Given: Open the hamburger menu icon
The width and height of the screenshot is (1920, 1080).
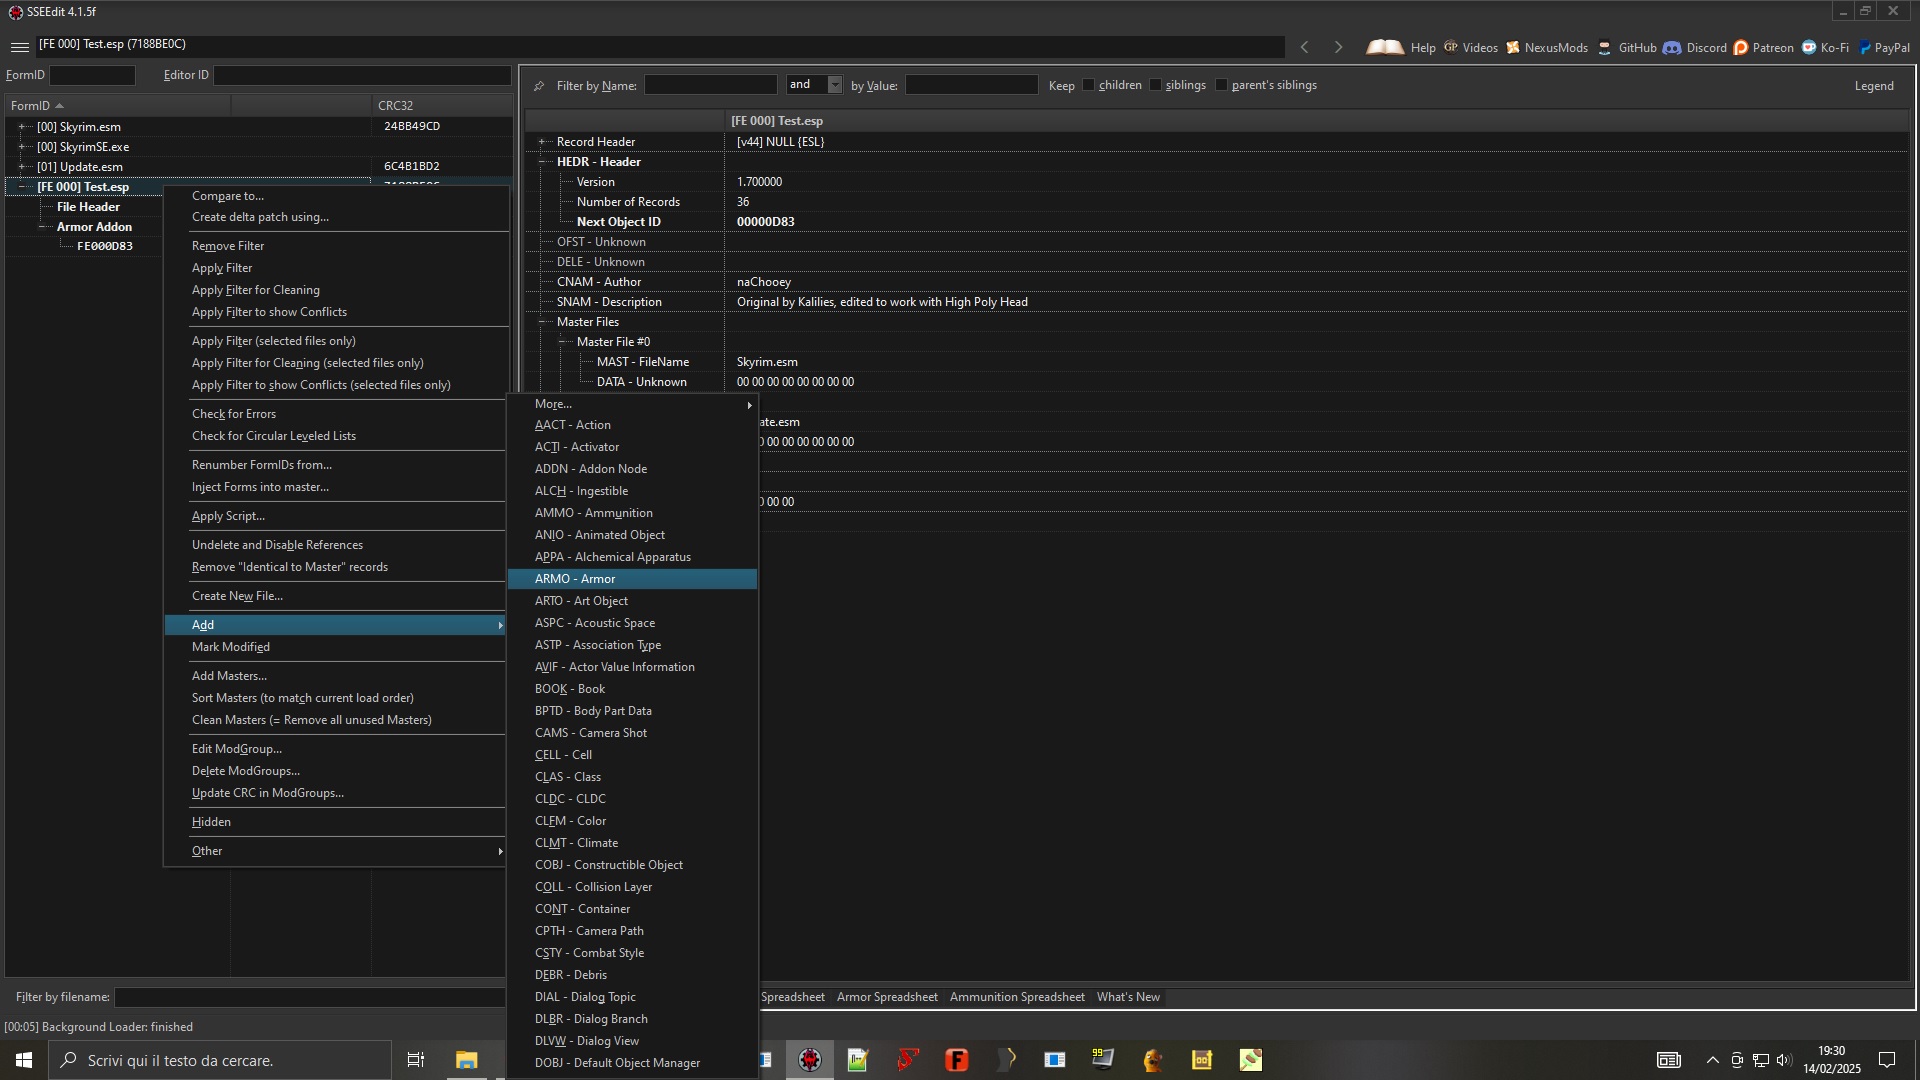Looking at the screenshot, I should coord(19,47).
